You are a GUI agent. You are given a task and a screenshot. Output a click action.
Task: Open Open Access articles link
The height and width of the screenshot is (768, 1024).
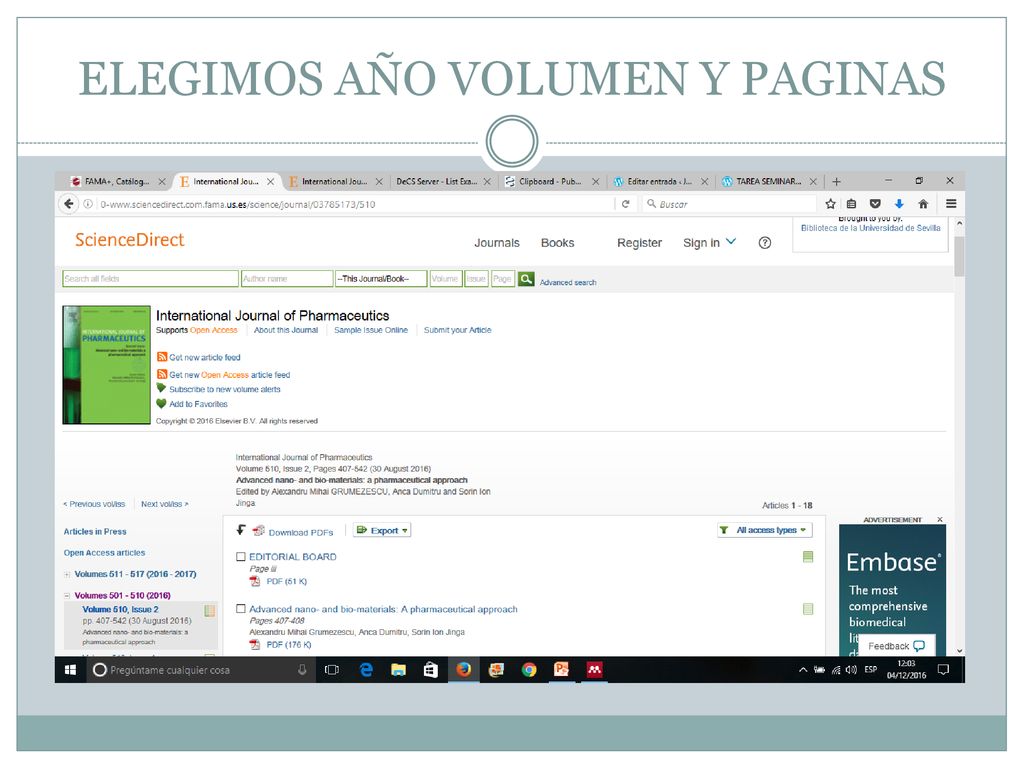104,552
